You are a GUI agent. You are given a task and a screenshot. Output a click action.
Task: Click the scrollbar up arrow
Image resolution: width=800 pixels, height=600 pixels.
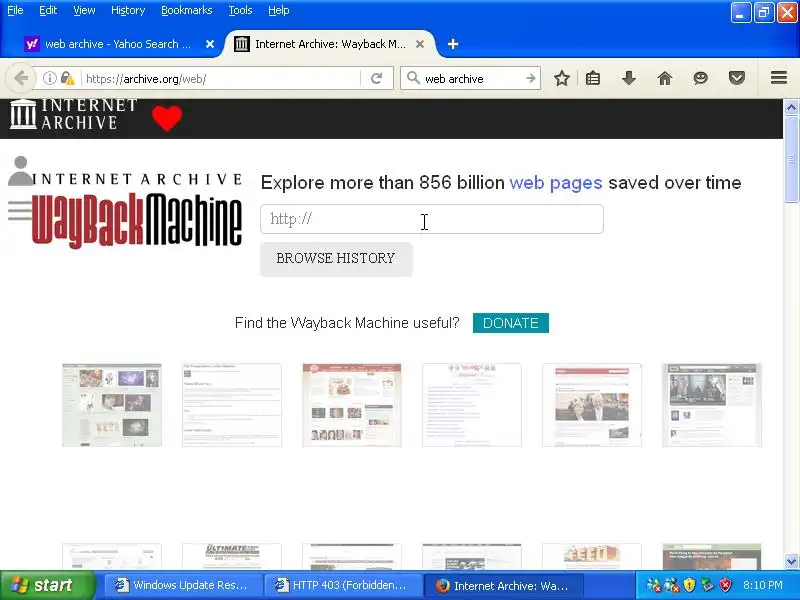pos(791,107)
